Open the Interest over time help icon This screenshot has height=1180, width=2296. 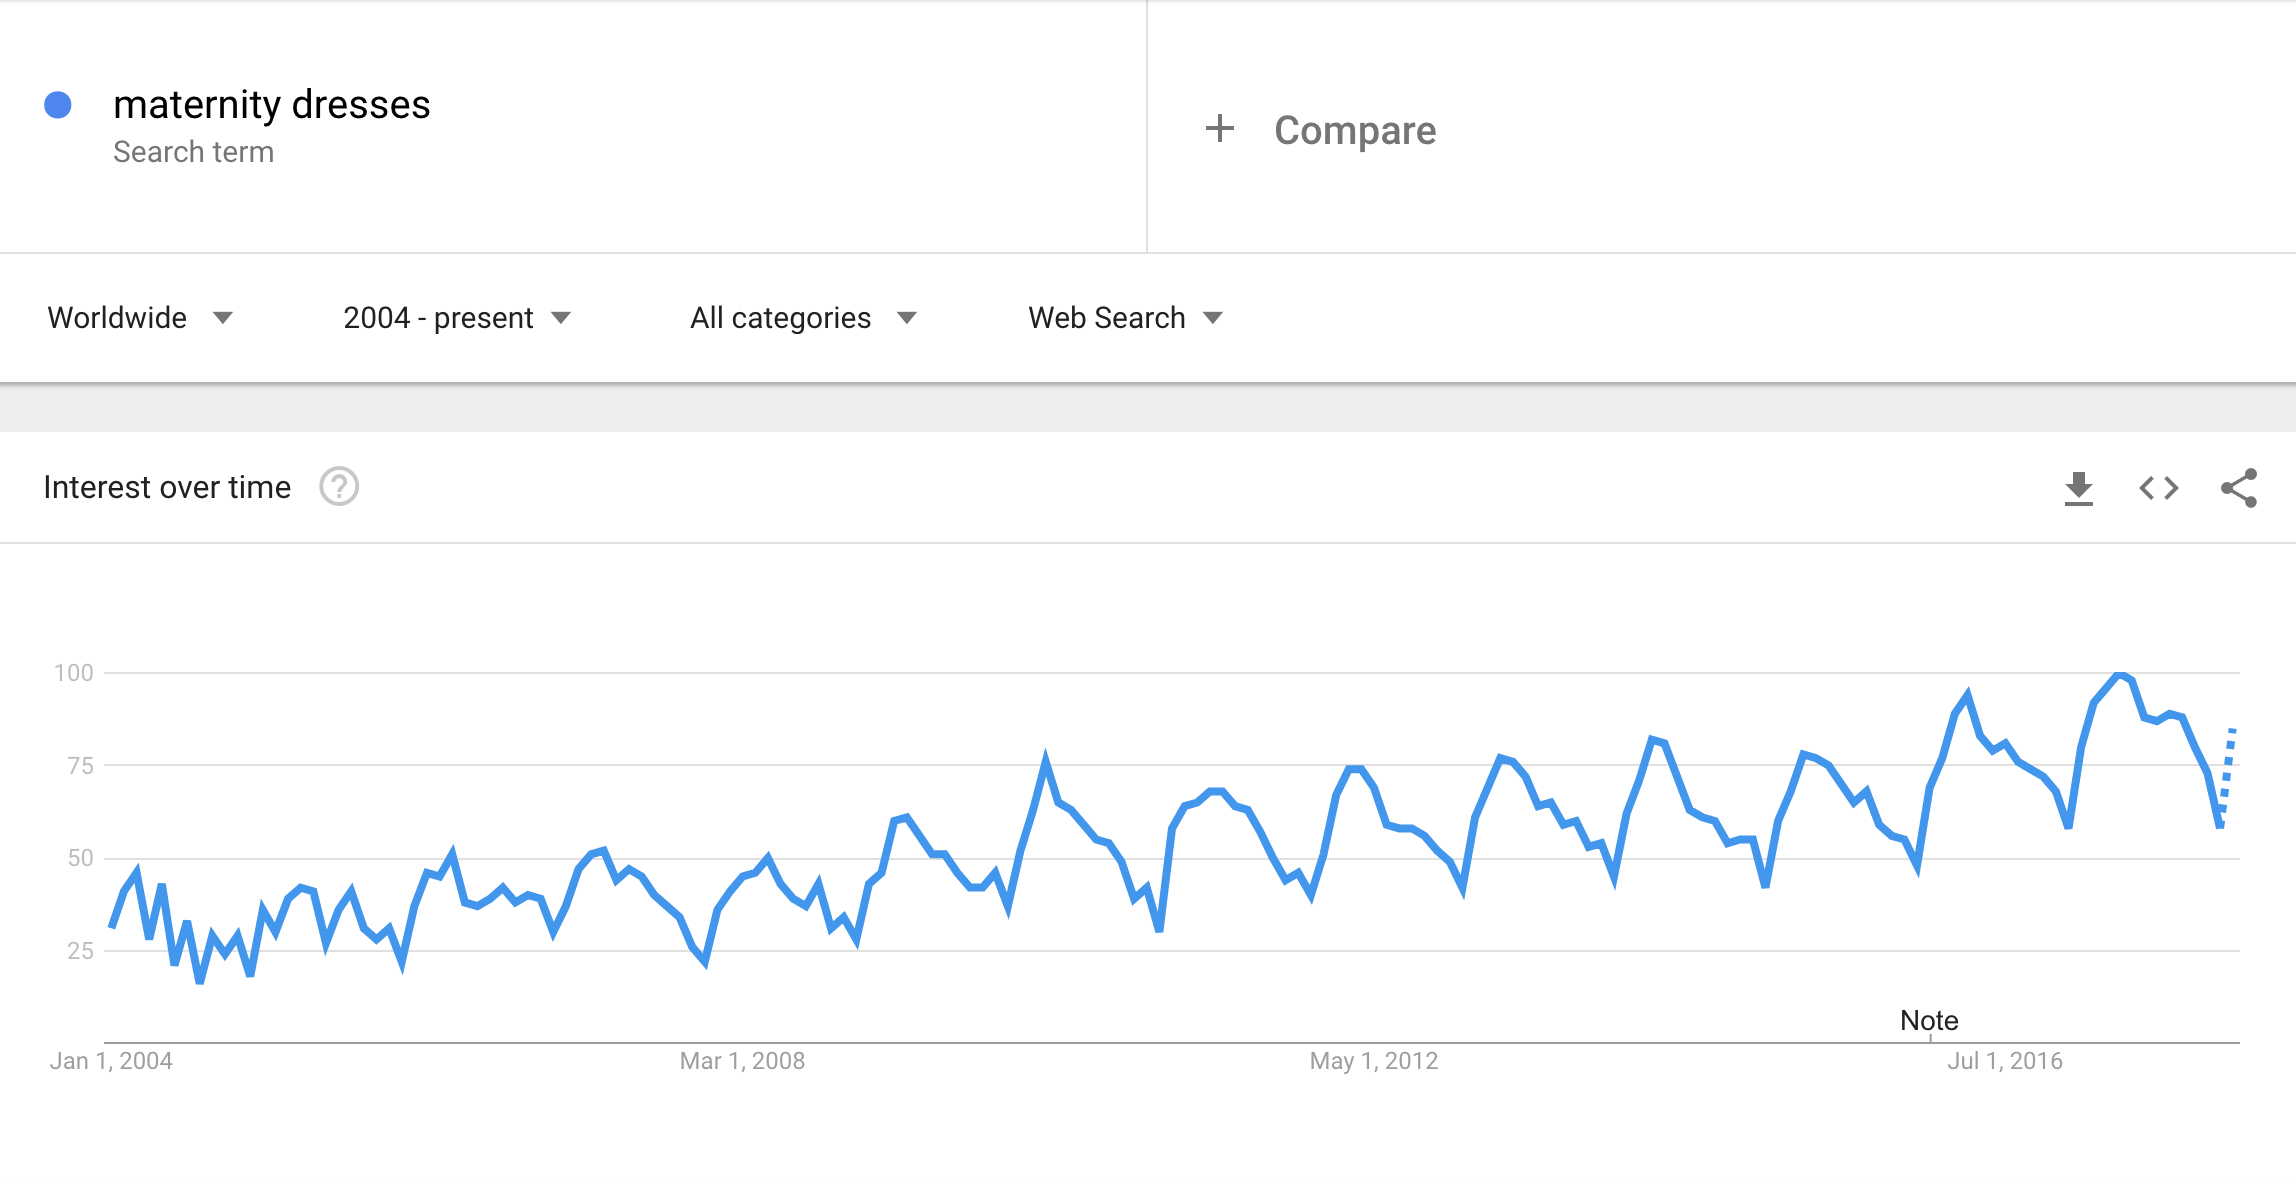[x=339, y=487]
